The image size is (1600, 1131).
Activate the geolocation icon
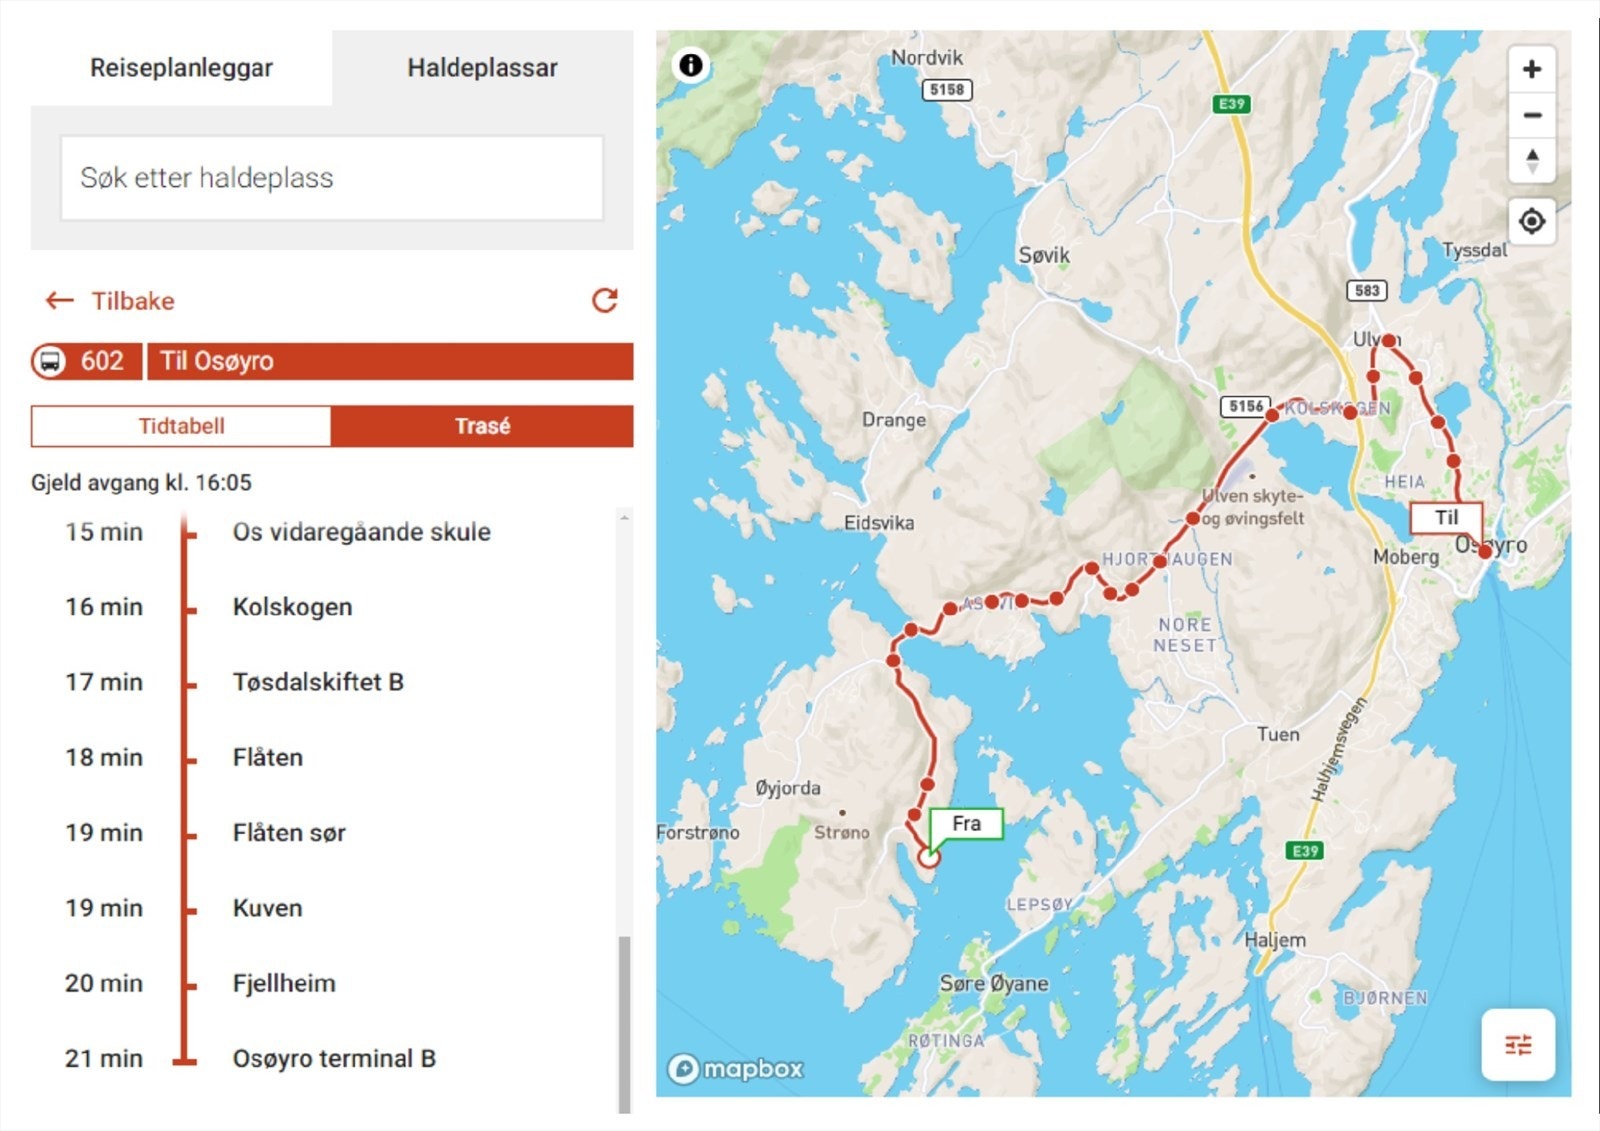tap(1531, 221)
